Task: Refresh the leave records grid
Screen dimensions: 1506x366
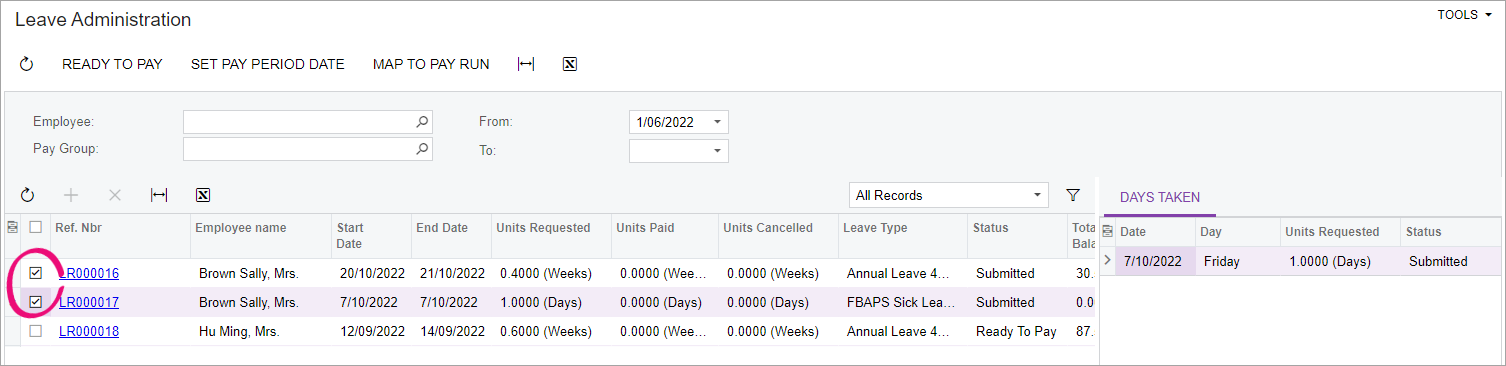Action: (27, 195)
